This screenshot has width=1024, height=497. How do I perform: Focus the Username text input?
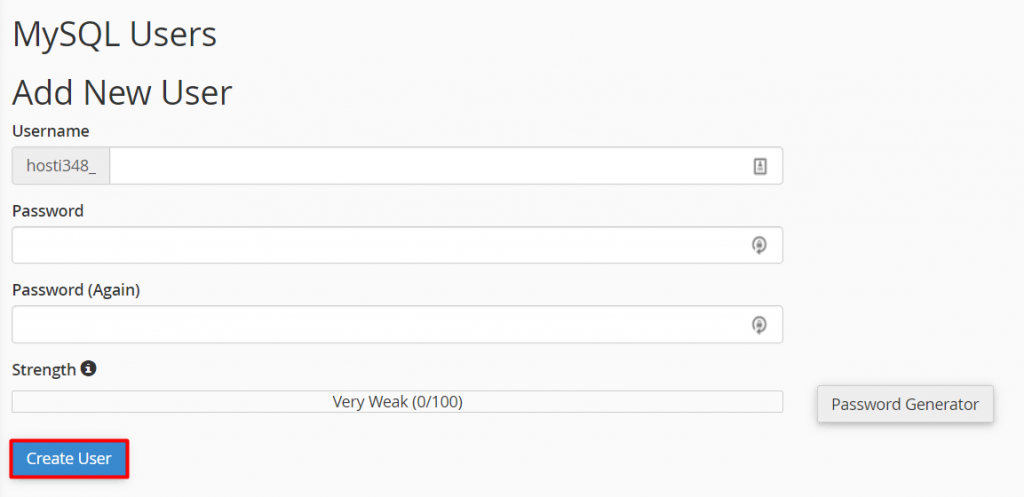tap(430, 167)
